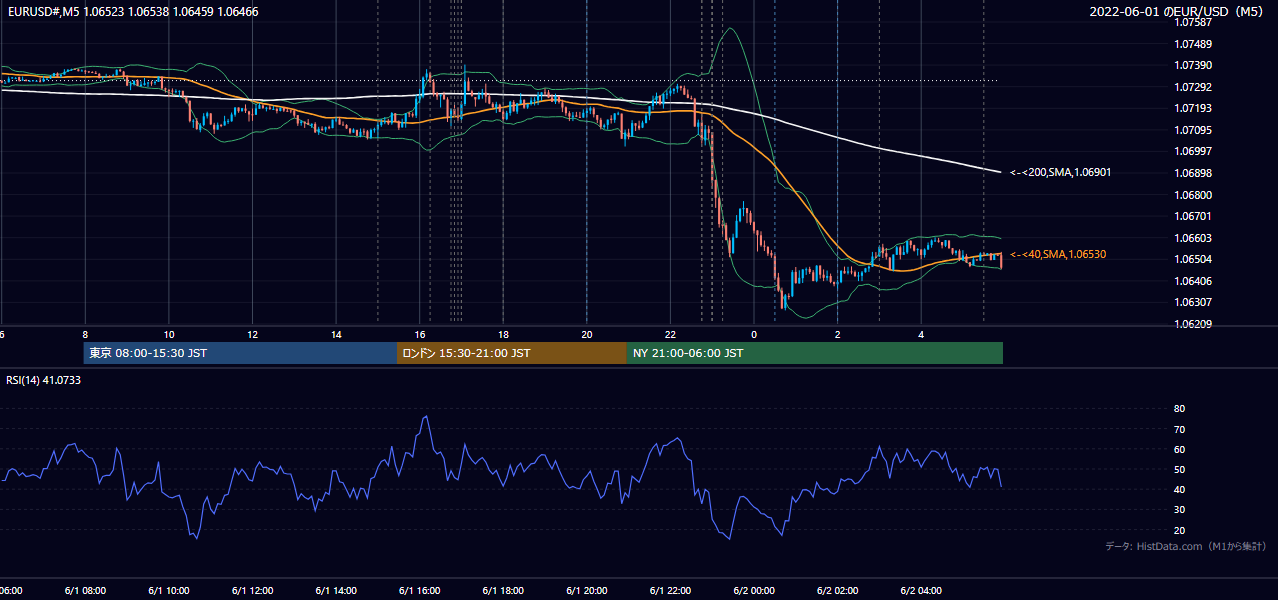
Task: Click the RSI scale value 80
Action: click(1179, 409)
